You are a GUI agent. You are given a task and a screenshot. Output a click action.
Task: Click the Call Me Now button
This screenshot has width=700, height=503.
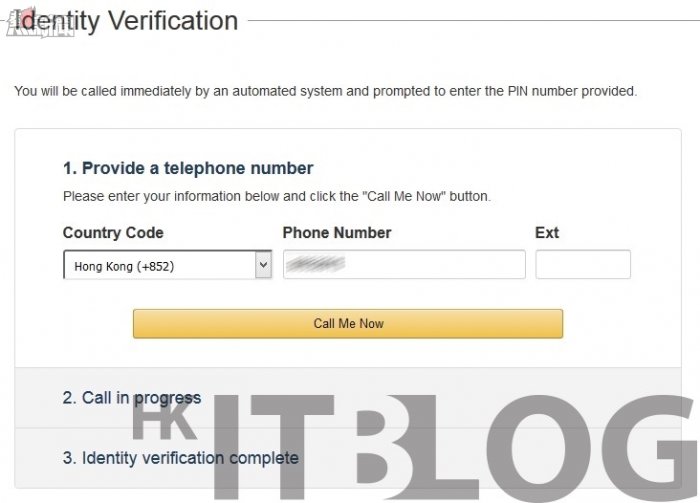tap(348, 324)
